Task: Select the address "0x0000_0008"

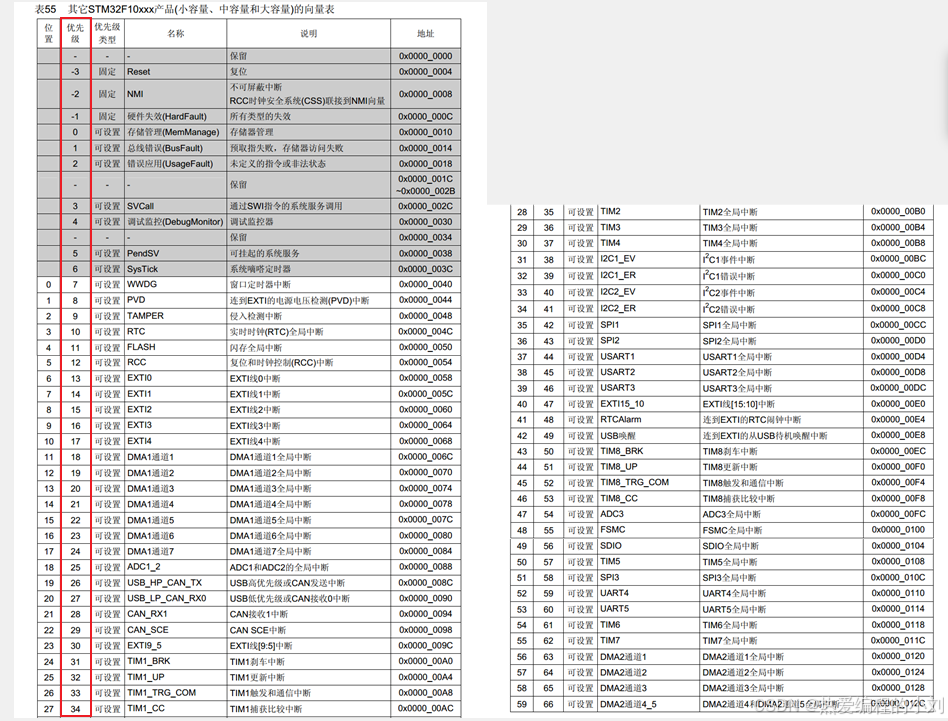Action: [425, 94]
